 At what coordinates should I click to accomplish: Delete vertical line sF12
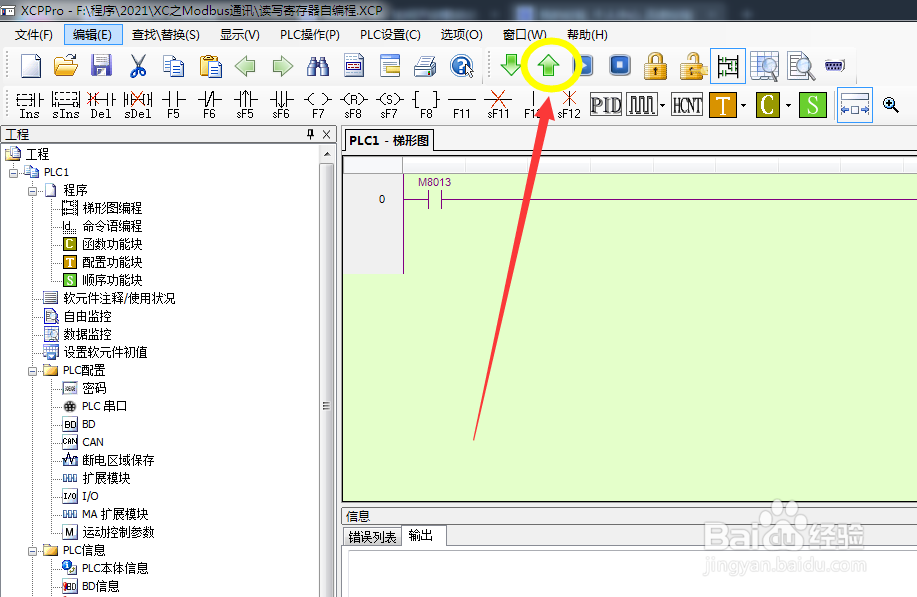click(569, 105)
